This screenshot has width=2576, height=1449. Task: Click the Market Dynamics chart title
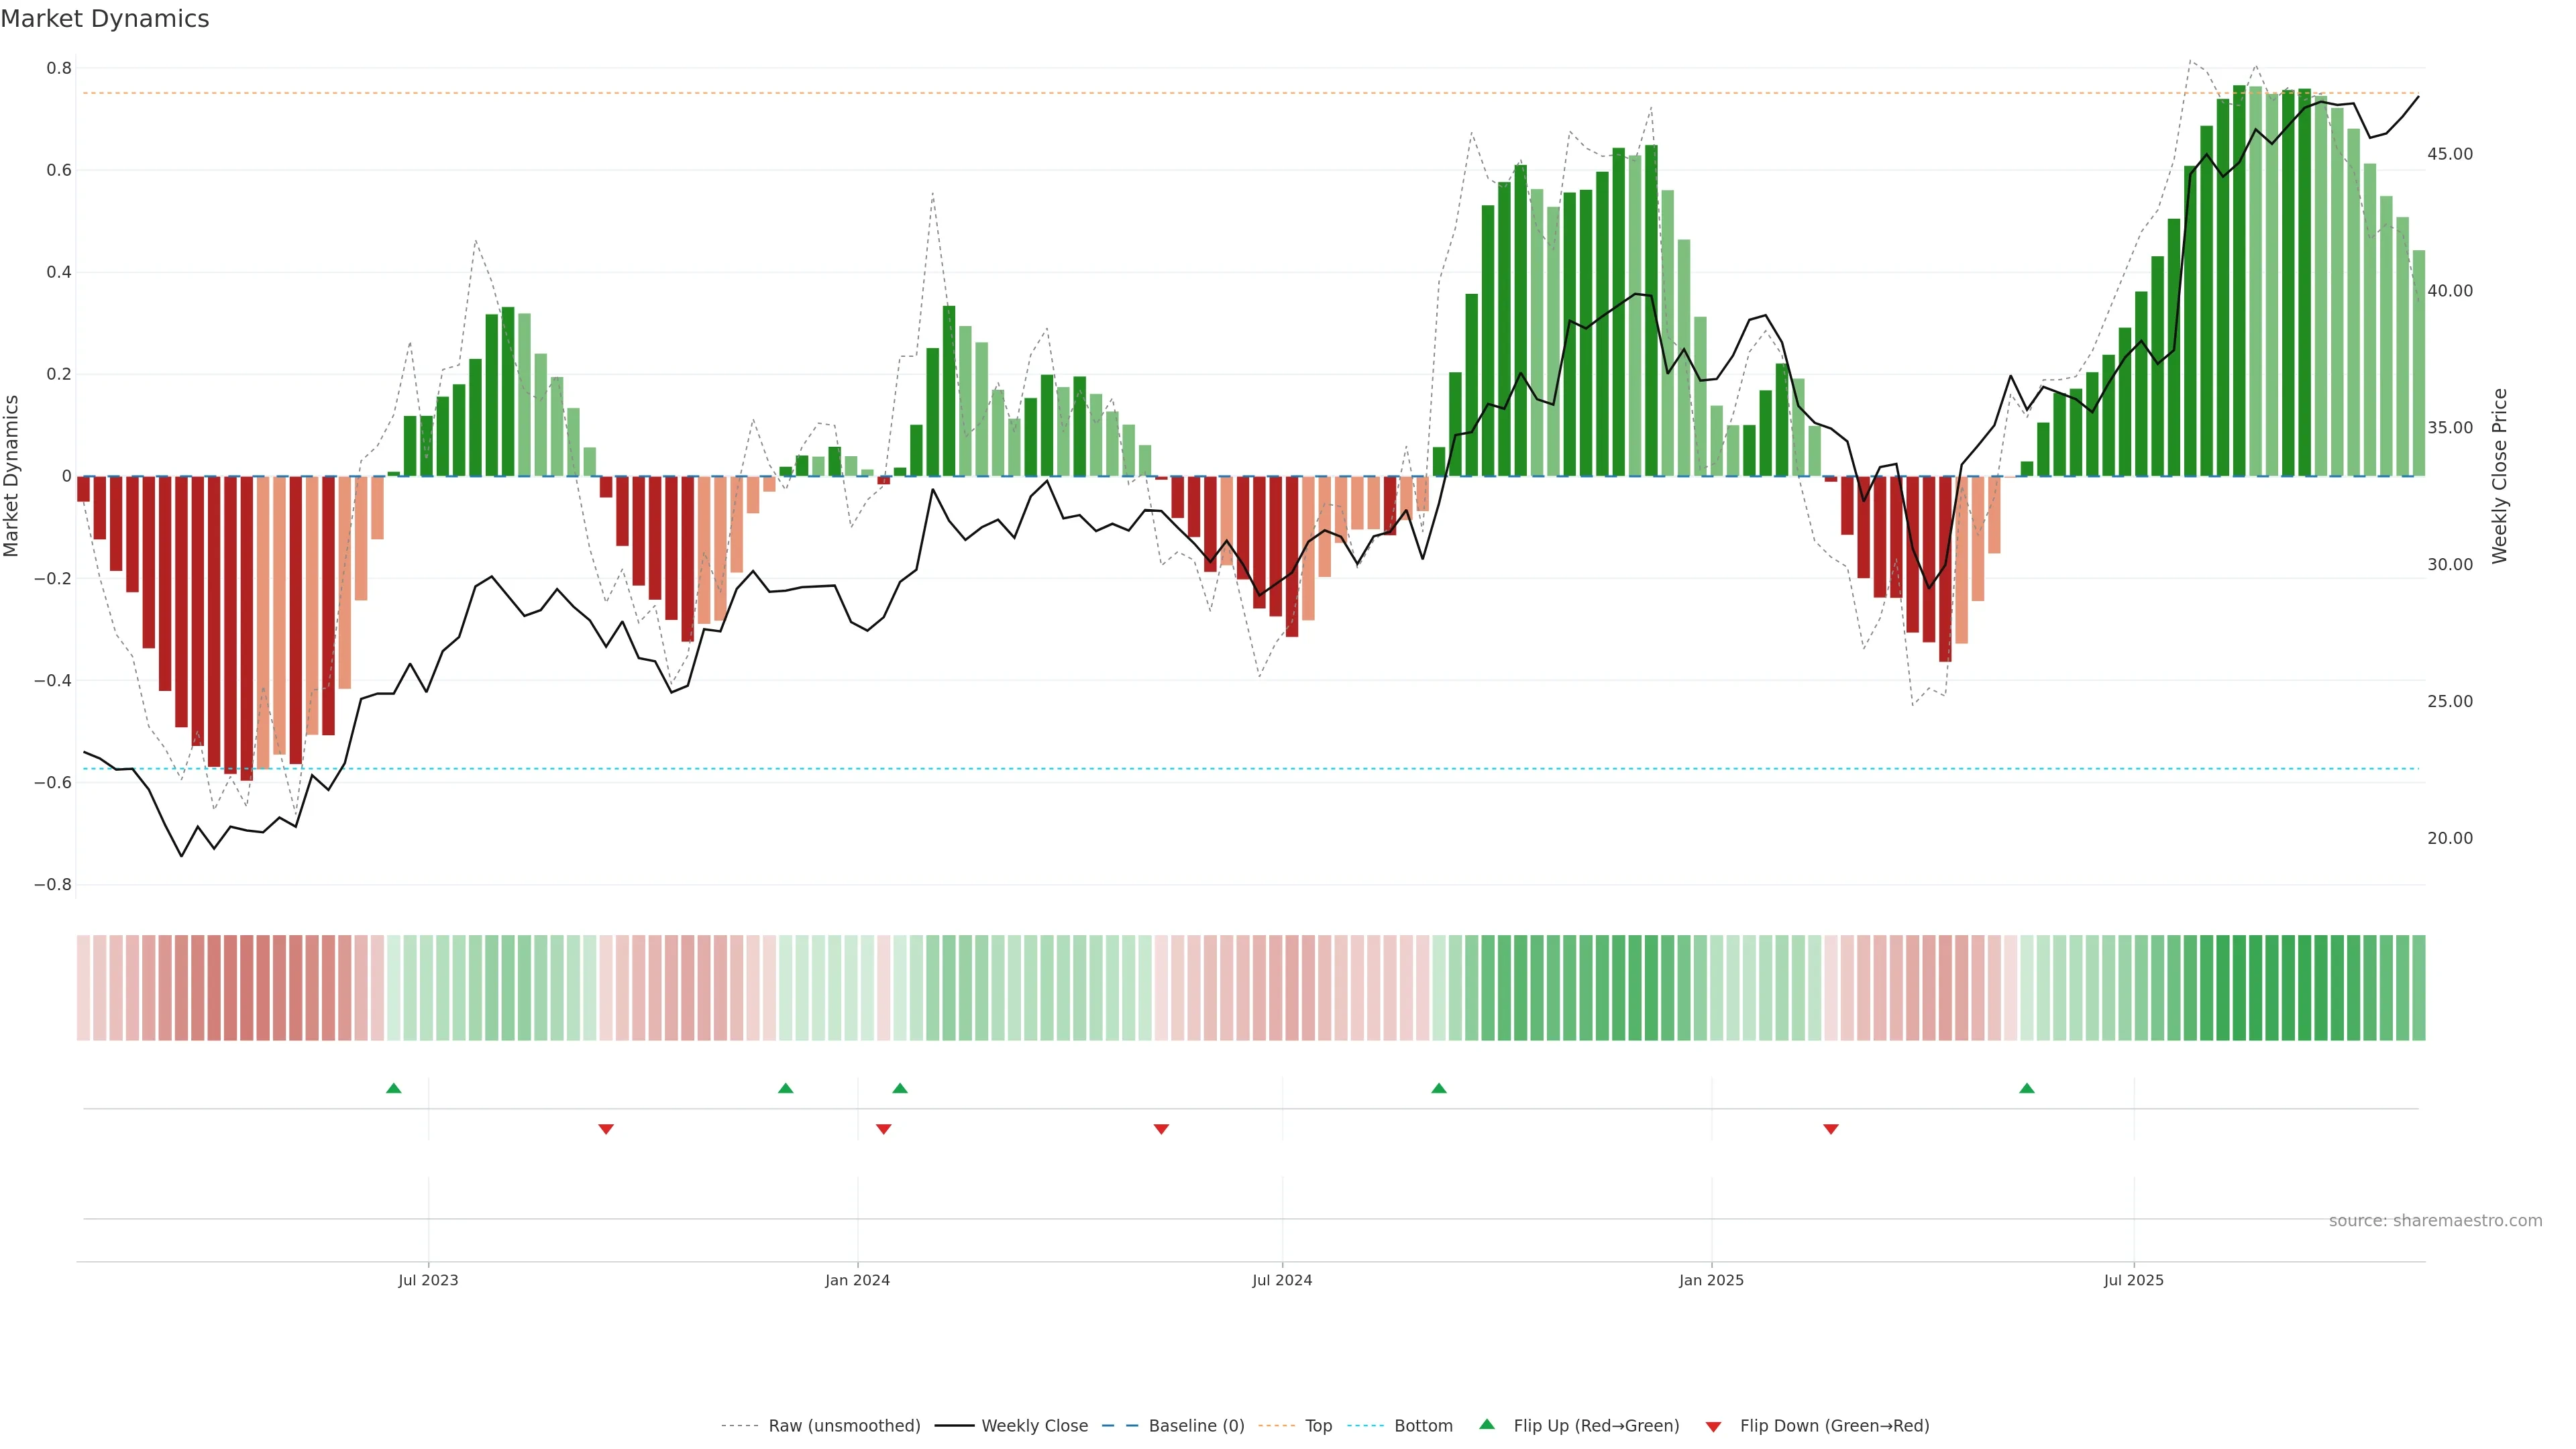pos(105,19)
